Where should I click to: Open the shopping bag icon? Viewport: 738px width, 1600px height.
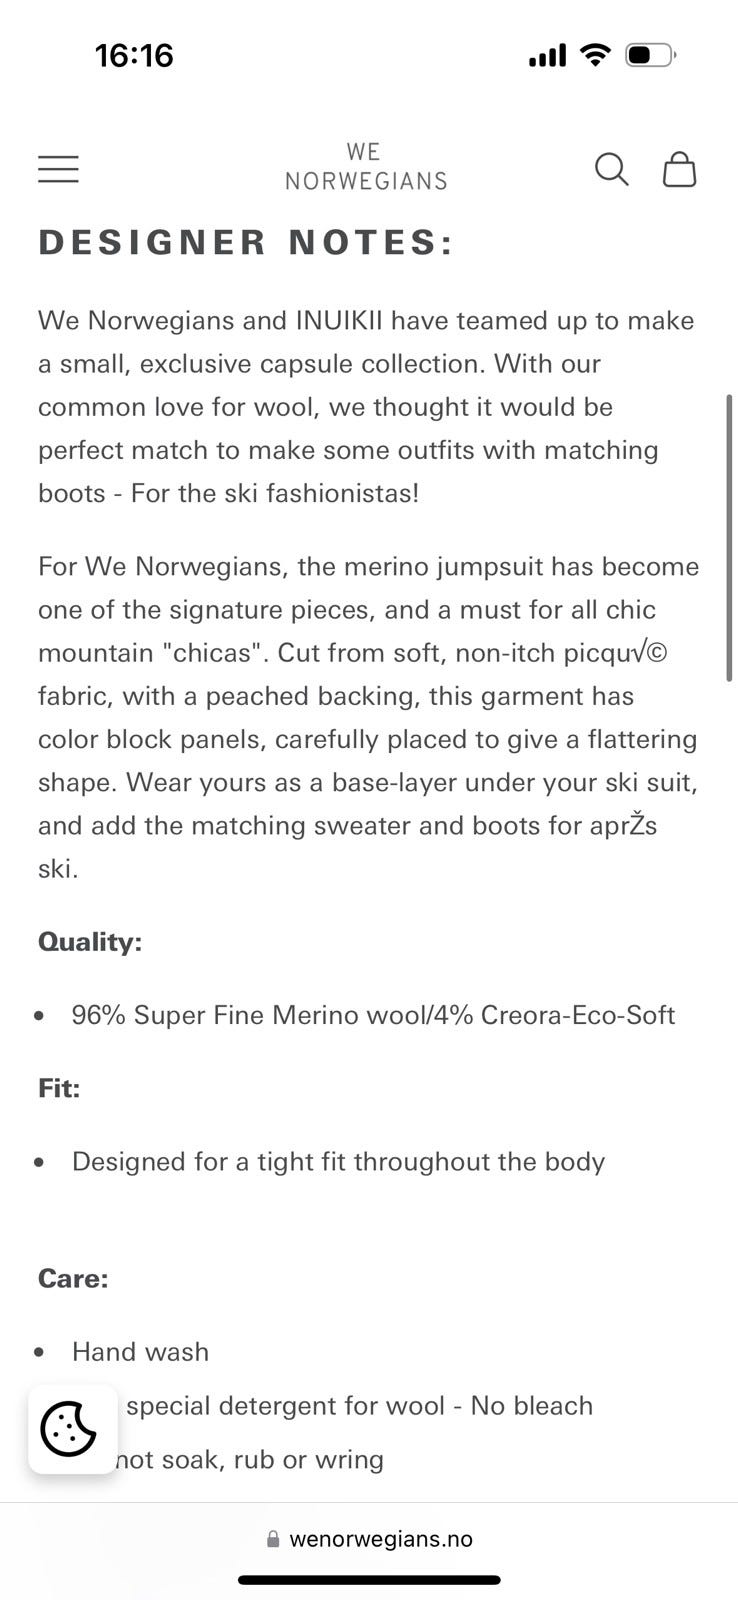point(679,169)
